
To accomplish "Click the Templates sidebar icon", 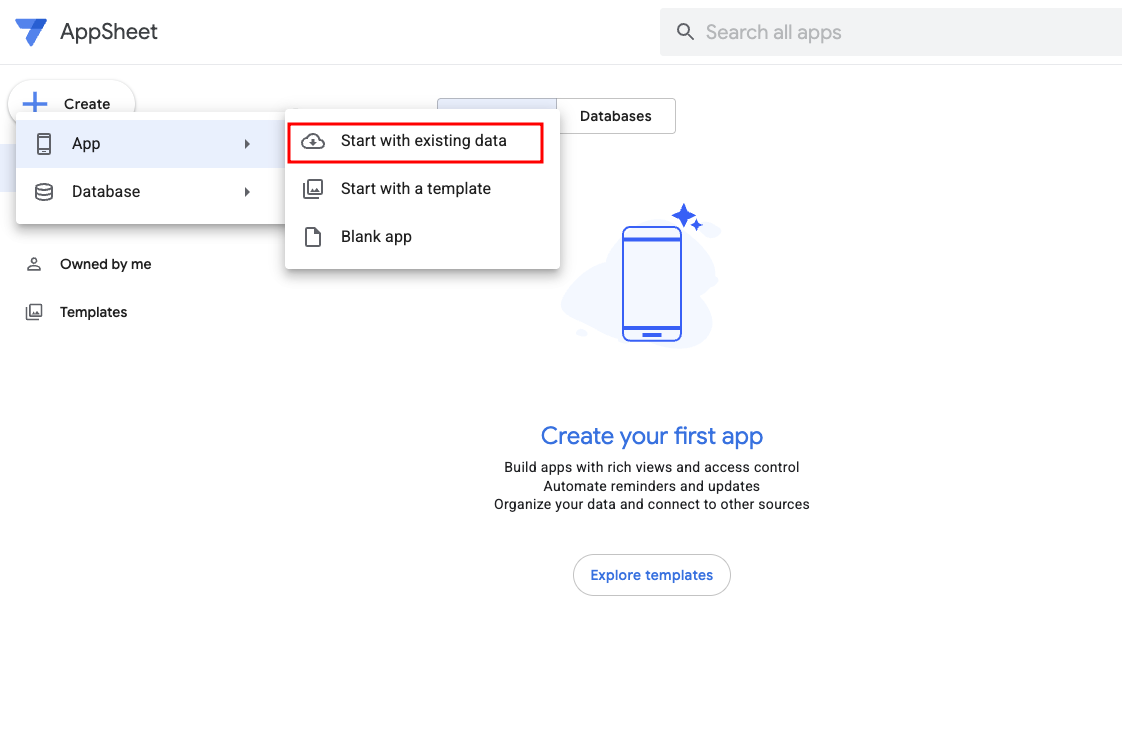I will tap(34, 312).
